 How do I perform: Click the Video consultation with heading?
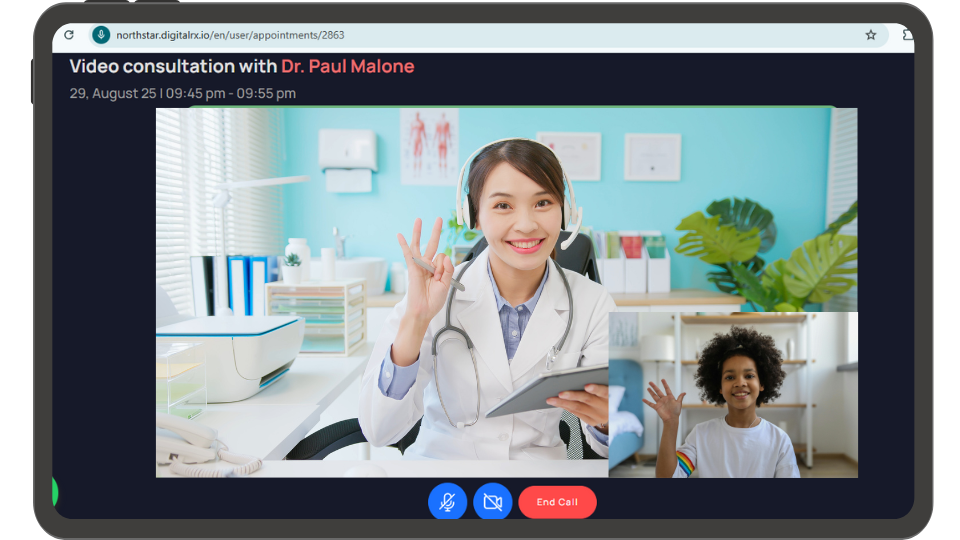pyautogui.click(x=173, y=66)
